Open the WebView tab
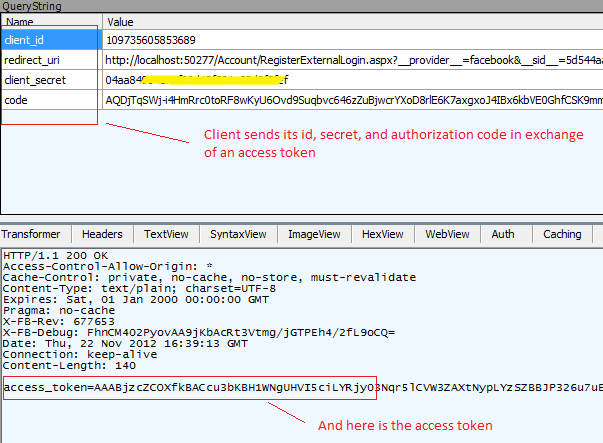Viewport: 603px width, 443px height. 447,234
